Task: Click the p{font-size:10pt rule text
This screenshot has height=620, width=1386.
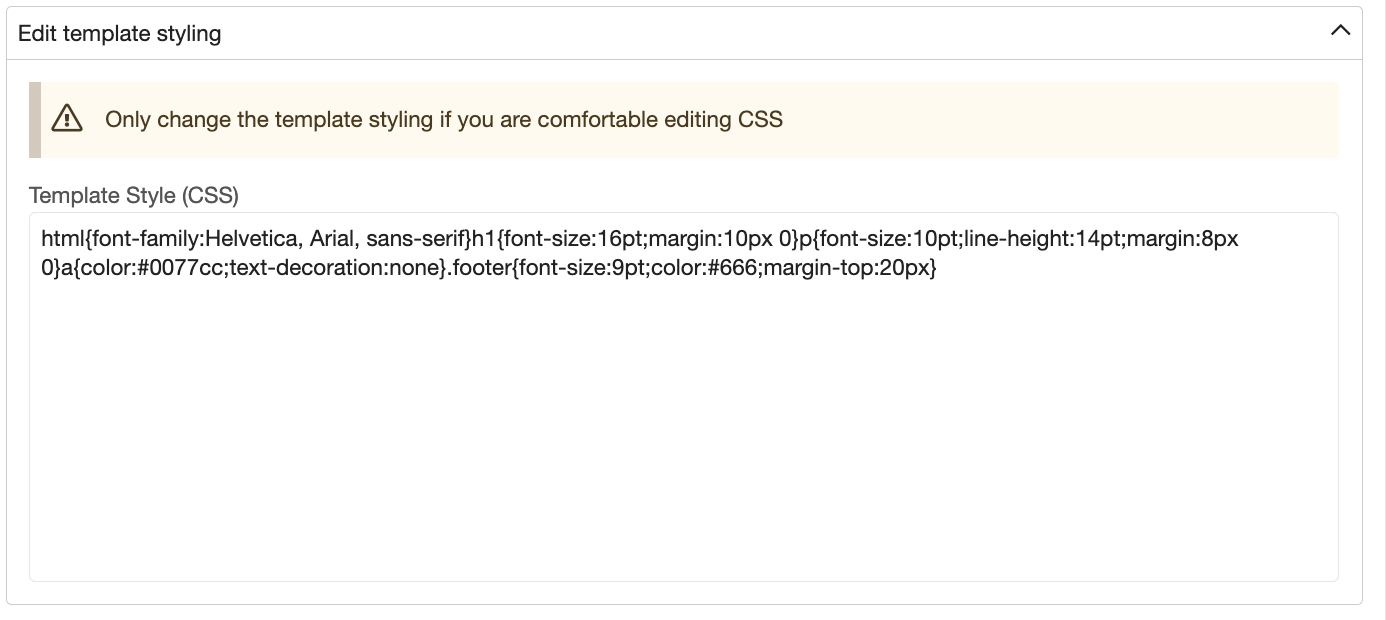Action: click(x=878, y=240)
